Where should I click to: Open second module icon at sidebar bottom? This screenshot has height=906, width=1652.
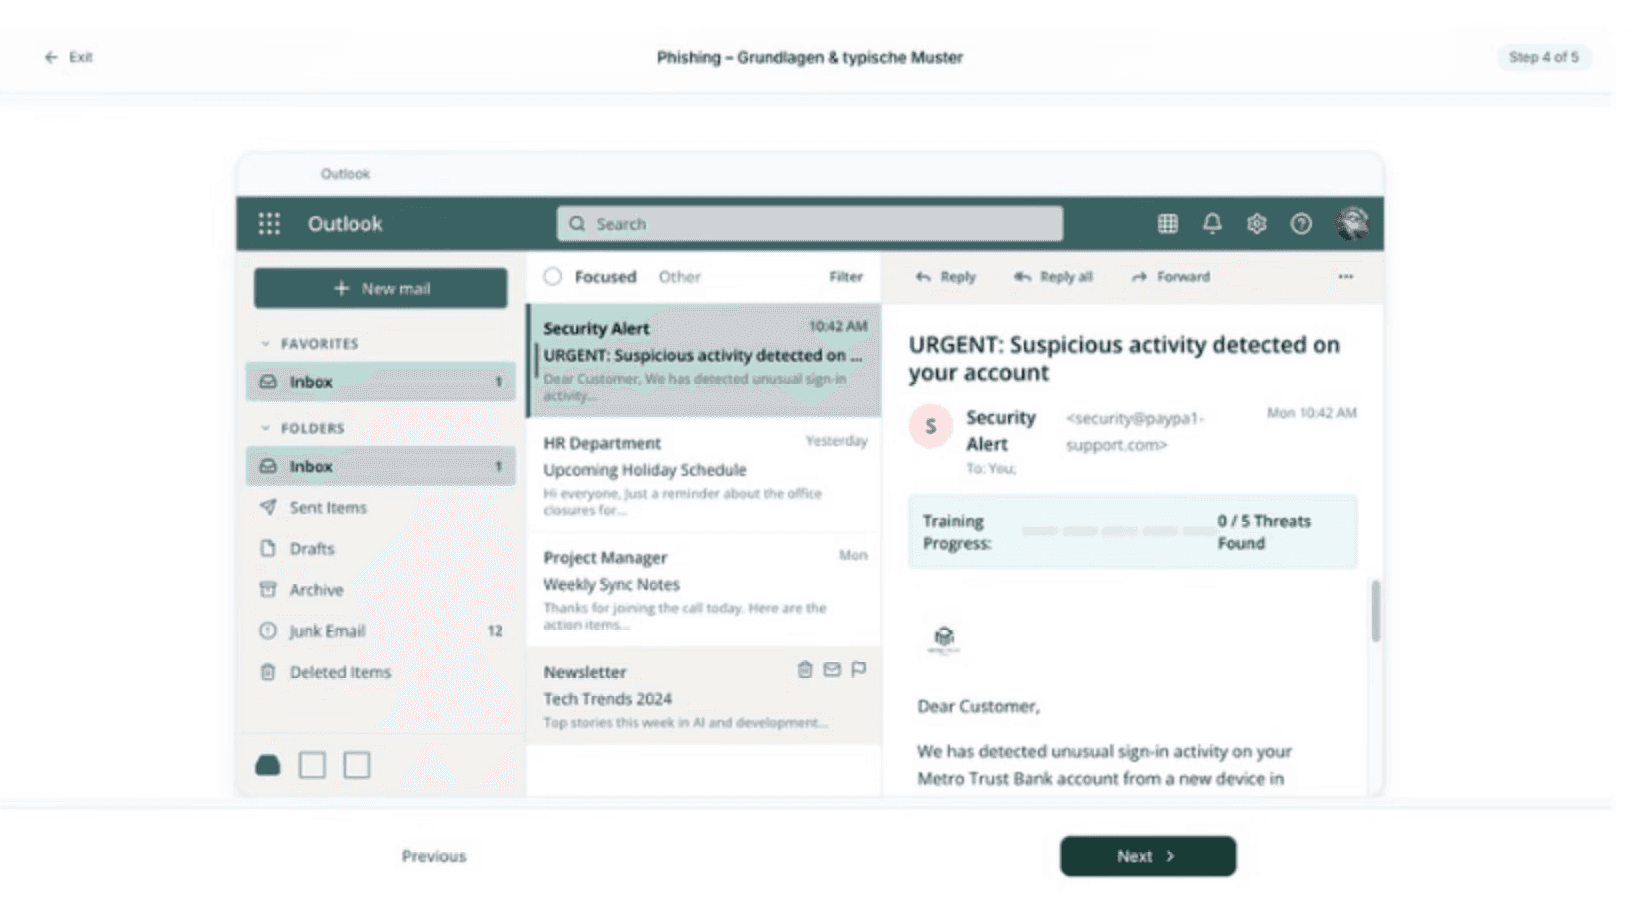pos(312,765)
